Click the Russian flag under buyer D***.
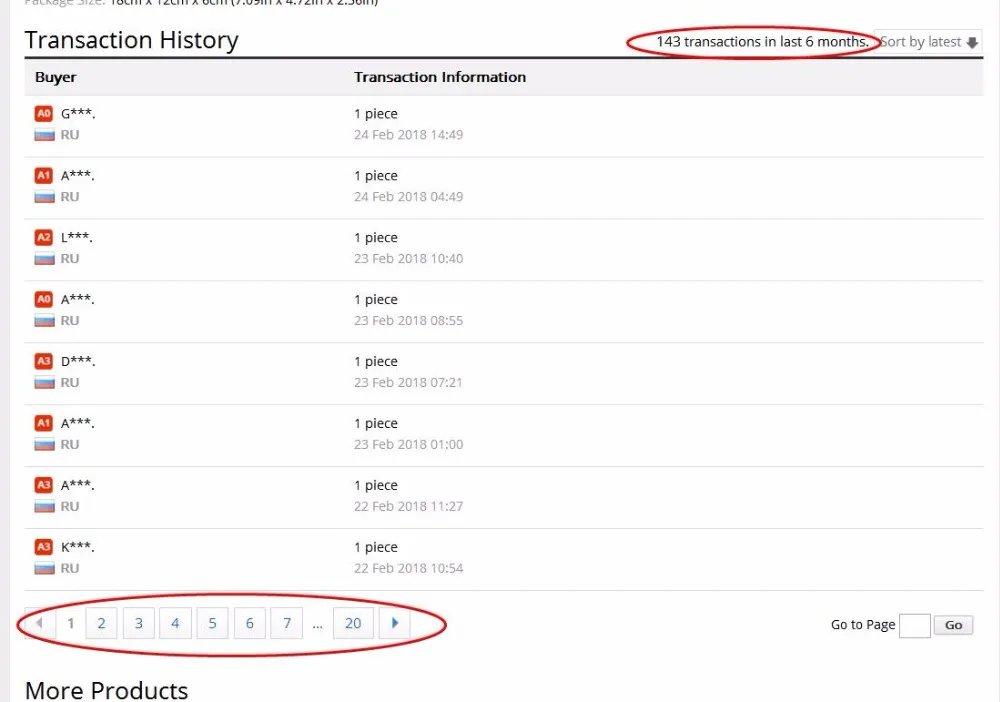The image size is (1000, 702). (44, 382)
